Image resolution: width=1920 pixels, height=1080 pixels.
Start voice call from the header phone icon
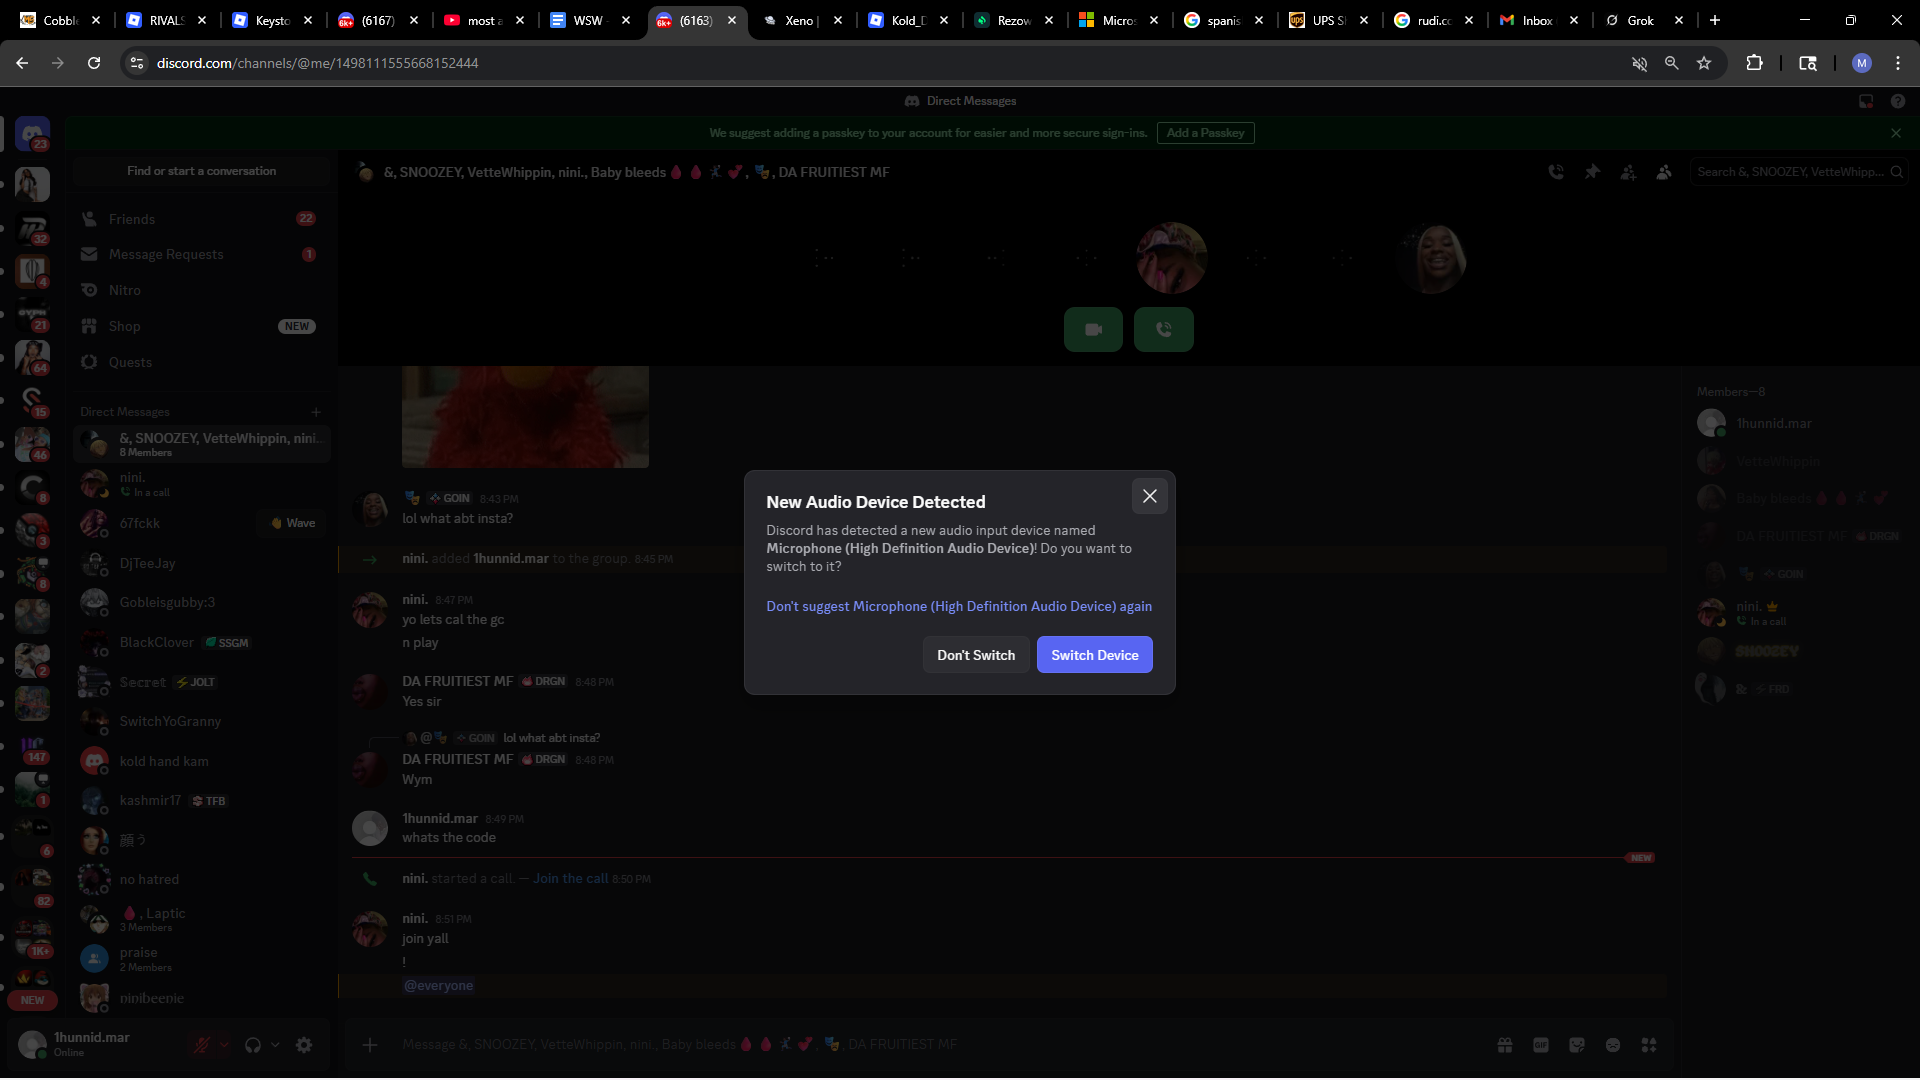pos(1556,172)
